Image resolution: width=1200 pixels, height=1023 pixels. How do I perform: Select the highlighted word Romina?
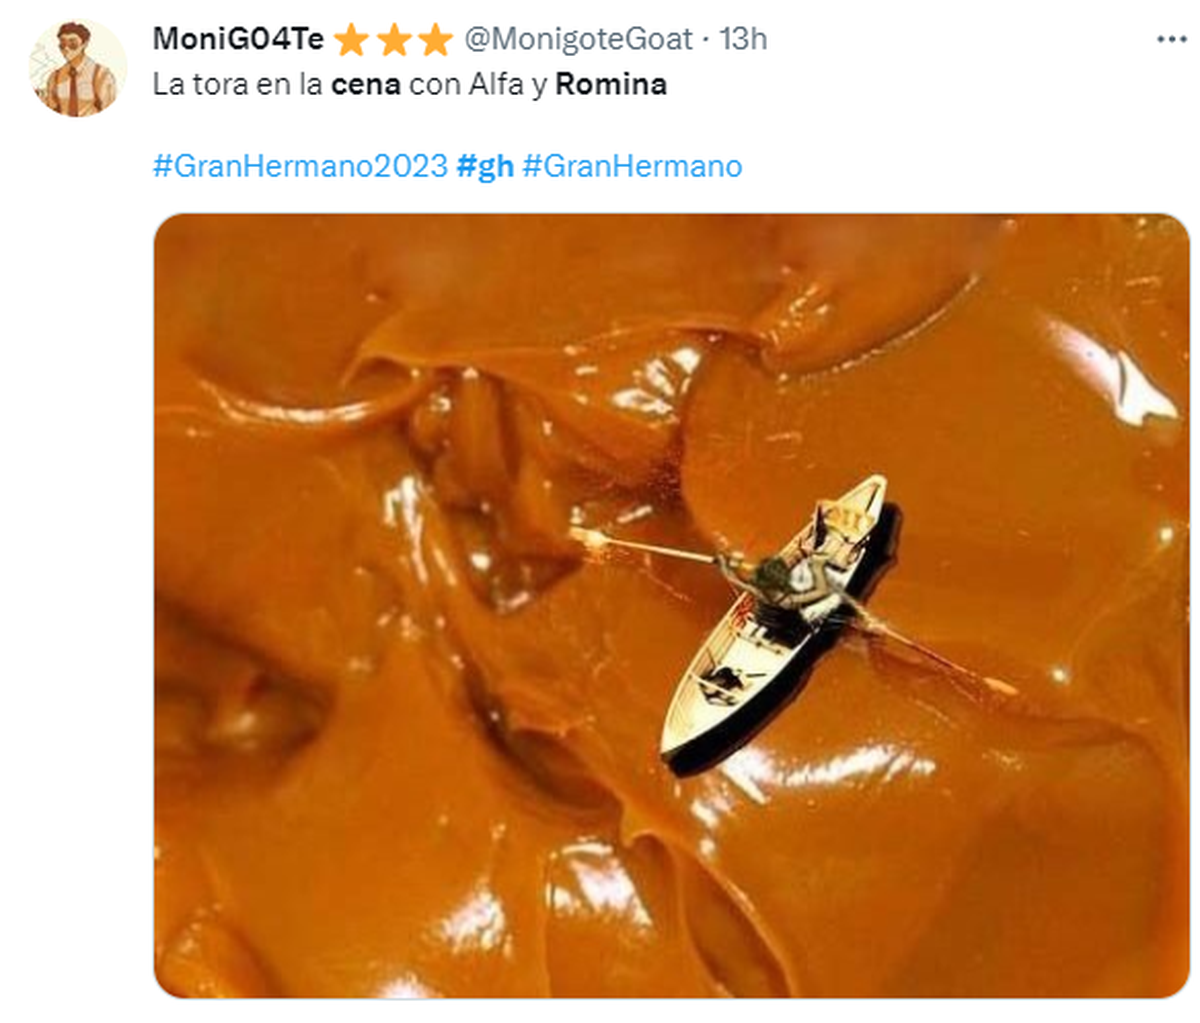point(612,86)
